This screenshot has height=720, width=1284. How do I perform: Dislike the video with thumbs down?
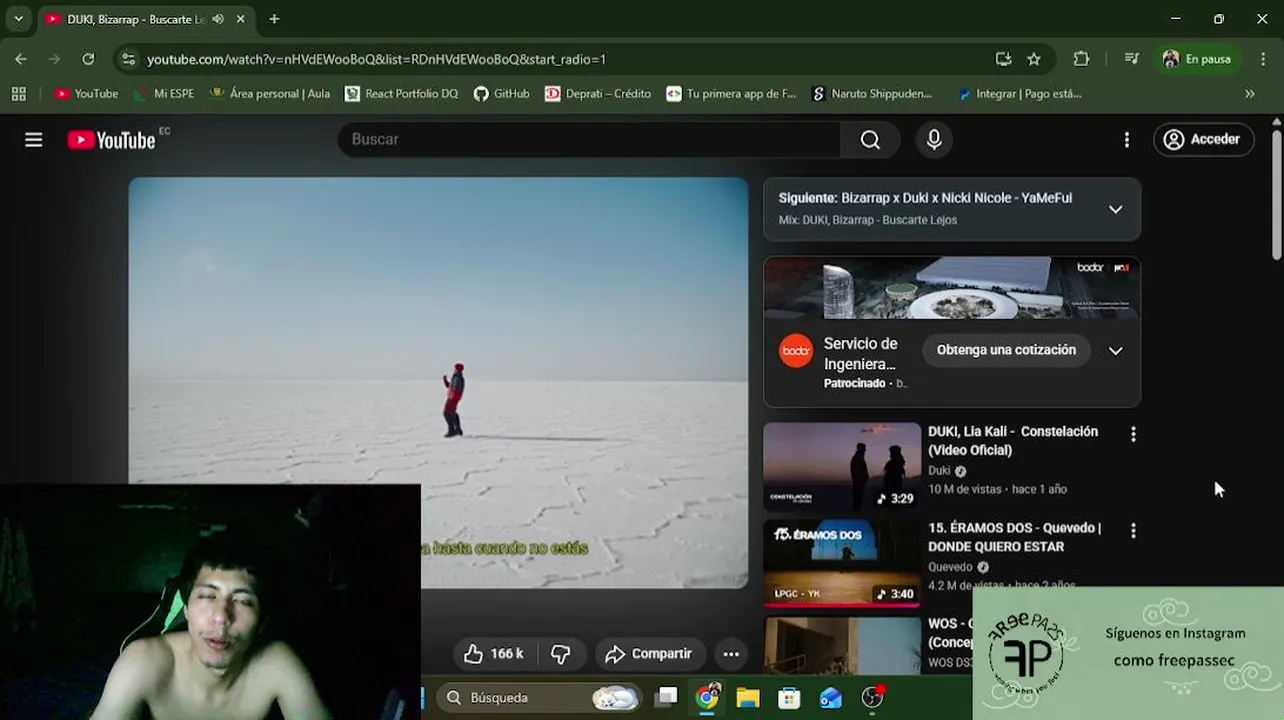(561, 654)
